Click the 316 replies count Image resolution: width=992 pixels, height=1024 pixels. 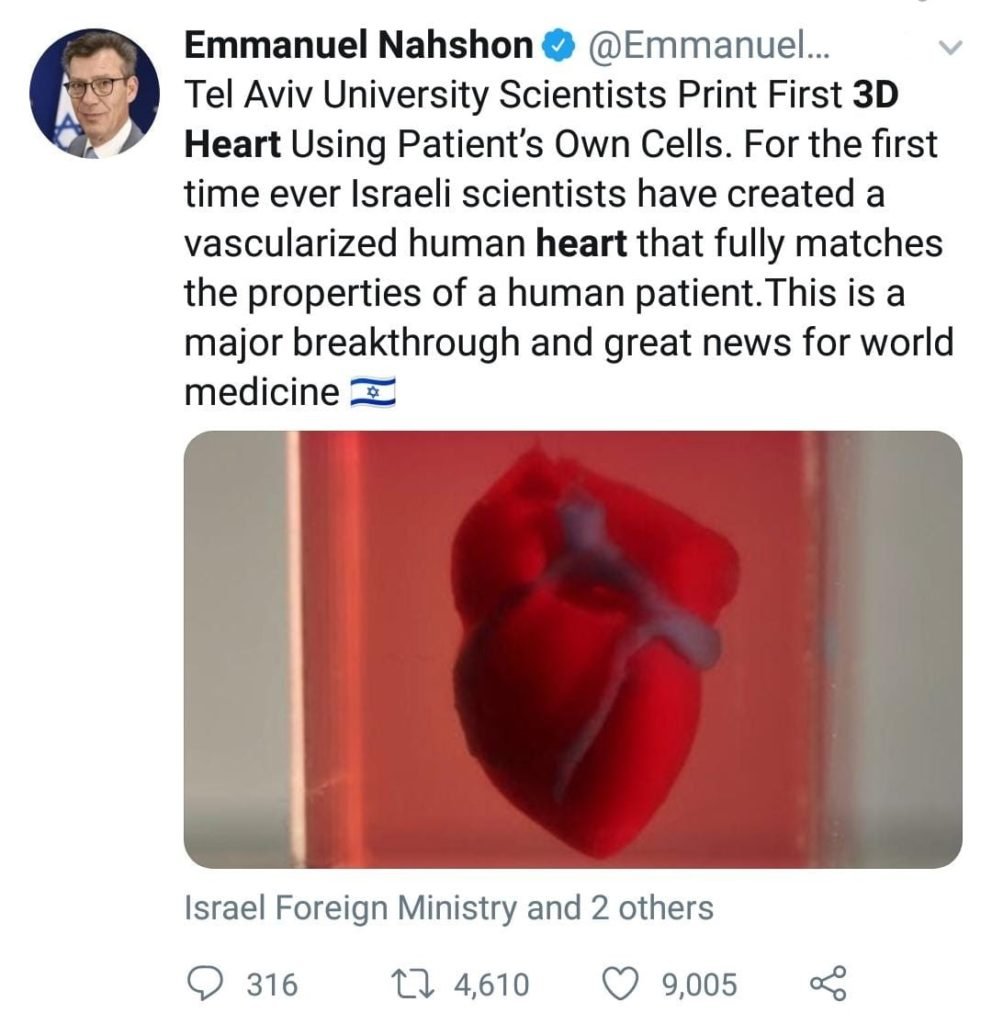(x=272, y=985)
